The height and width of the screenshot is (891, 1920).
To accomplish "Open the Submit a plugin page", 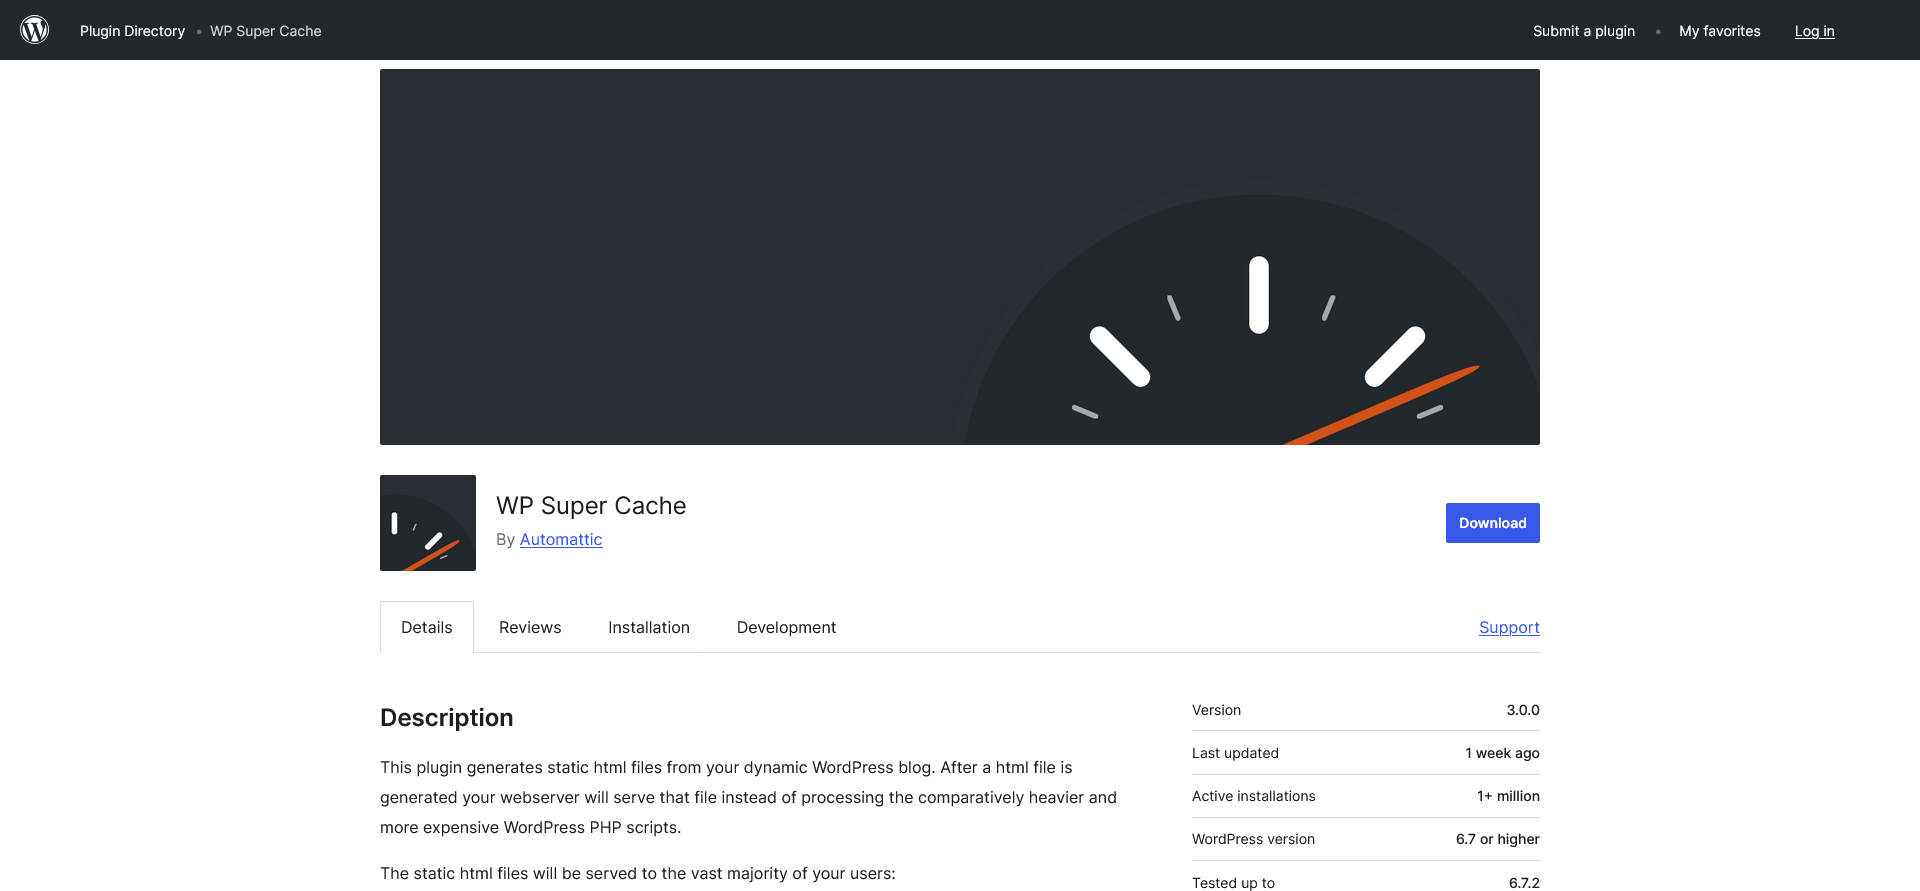I will point(1583,31).
